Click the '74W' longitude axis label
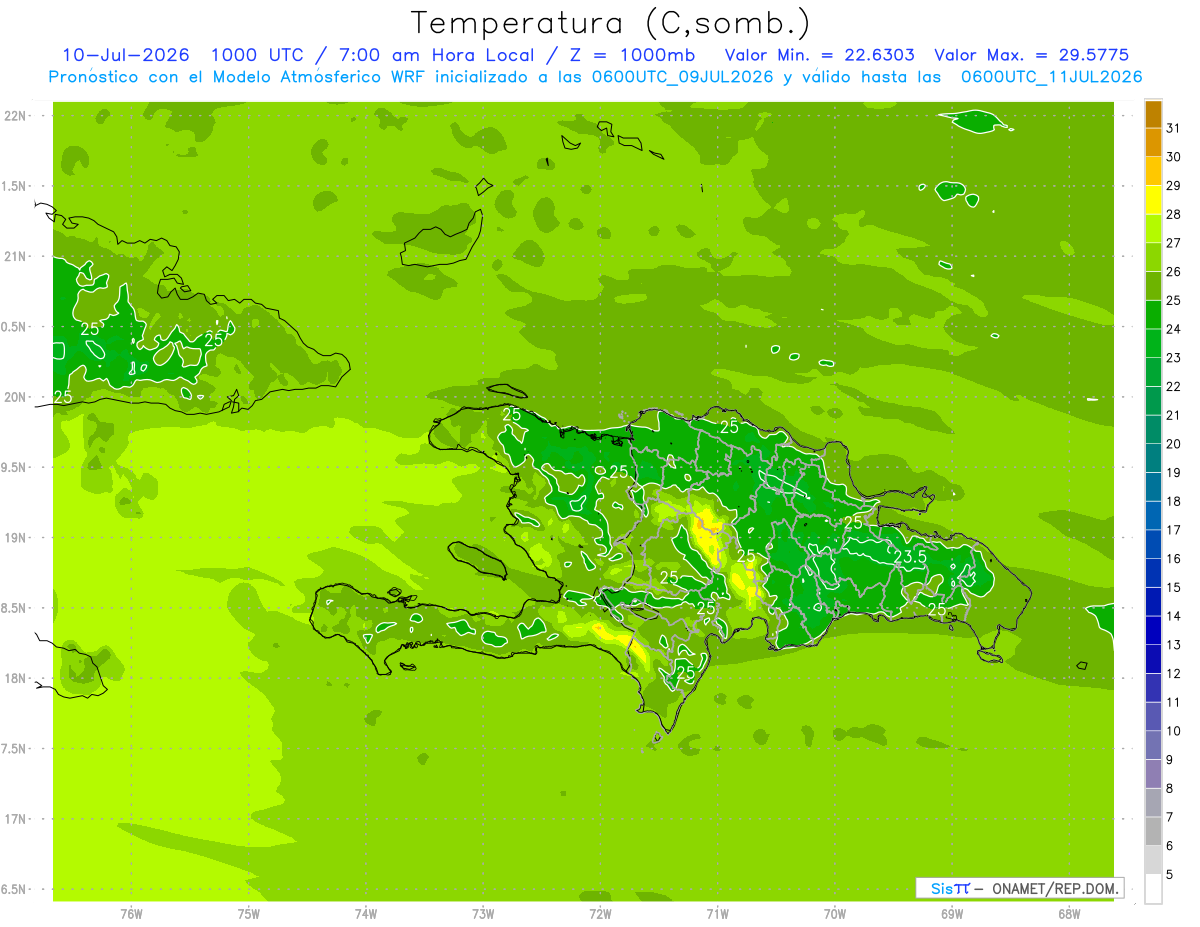The image size is (1200, 927). tap(366, 913)
